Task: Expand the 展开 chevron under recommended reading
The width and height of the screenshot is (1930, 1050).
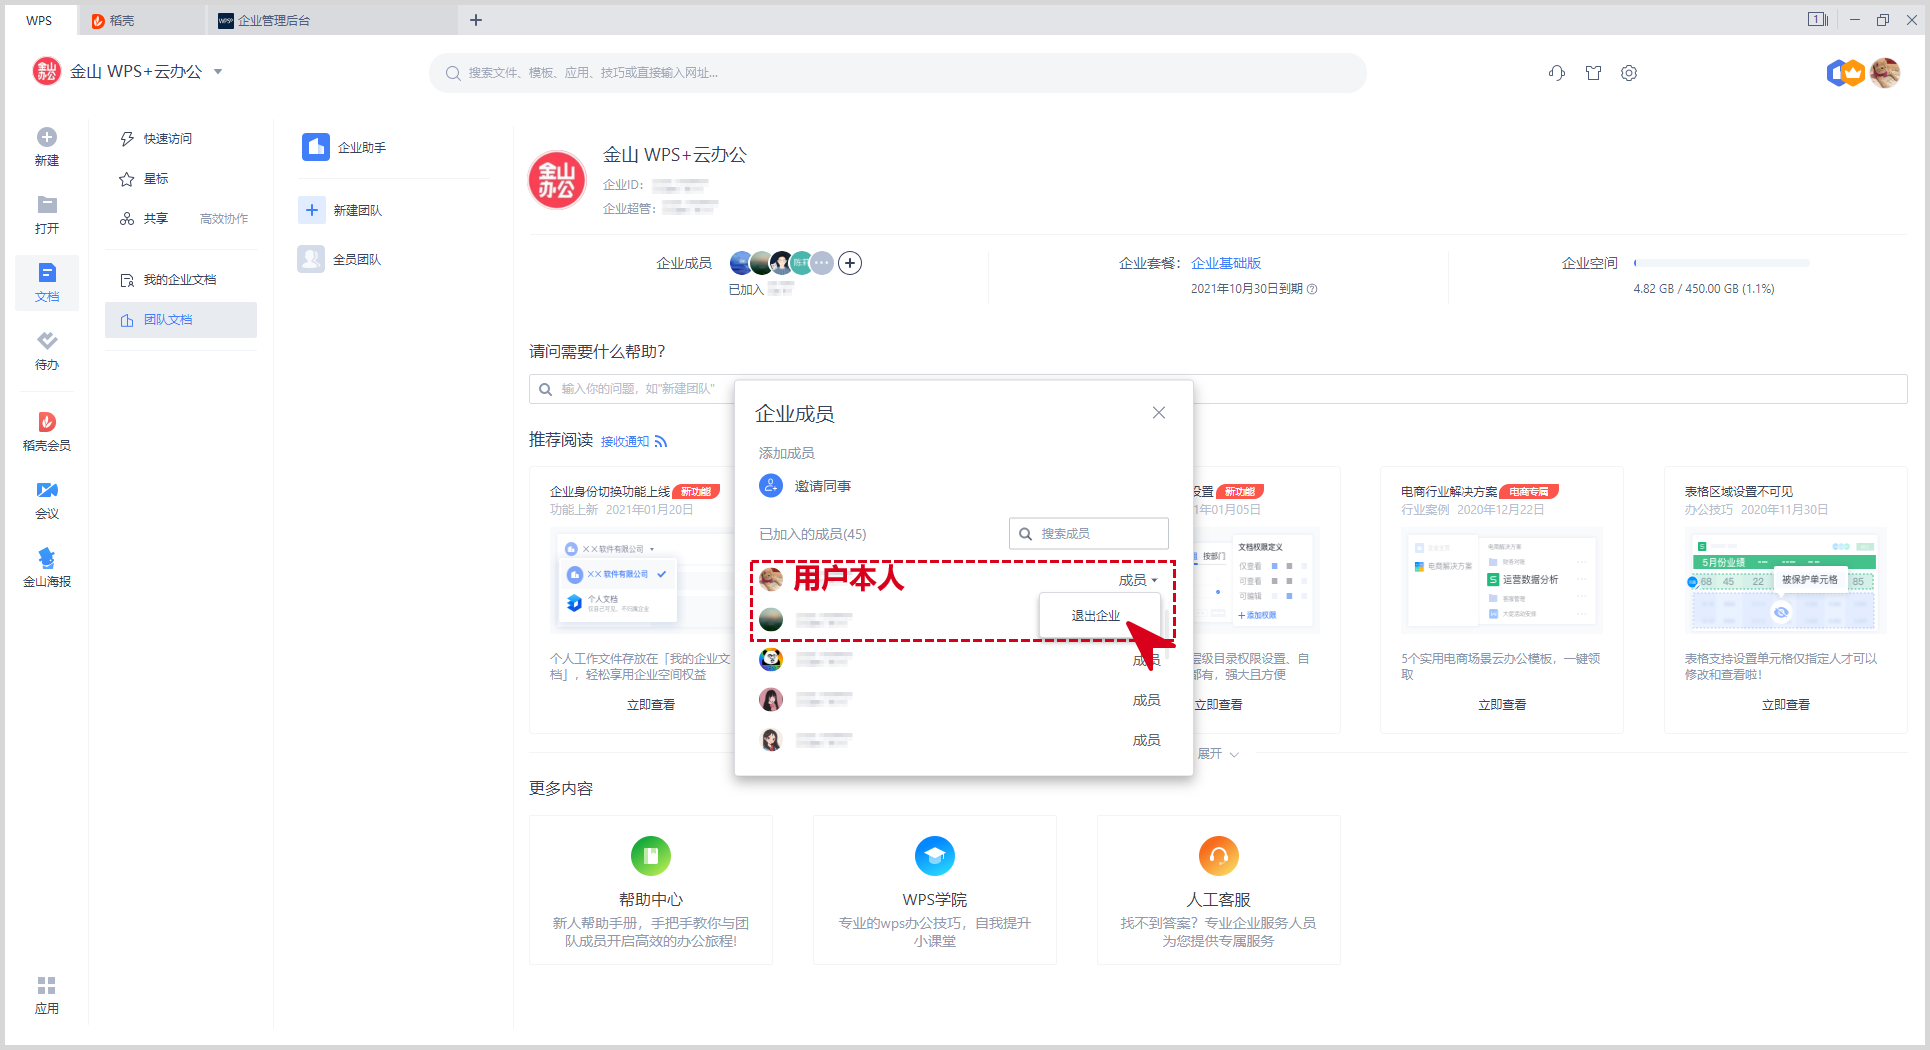Action: tap(1234, 755)
